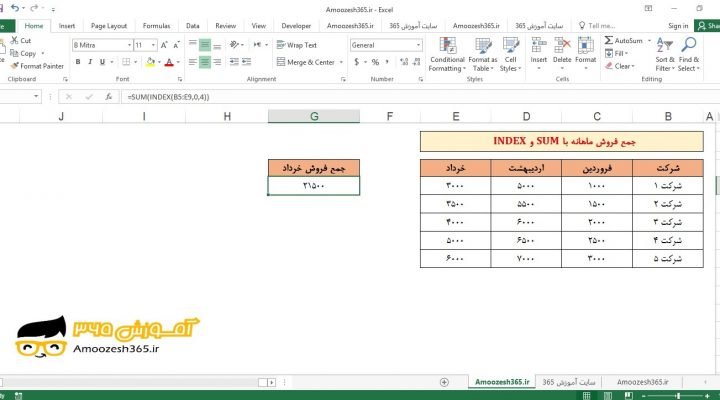Select the active Amoozesh365.ir sheet tab
Viewport: 720px width, 400px height.
pyautogui.click(x=502, y=382)
